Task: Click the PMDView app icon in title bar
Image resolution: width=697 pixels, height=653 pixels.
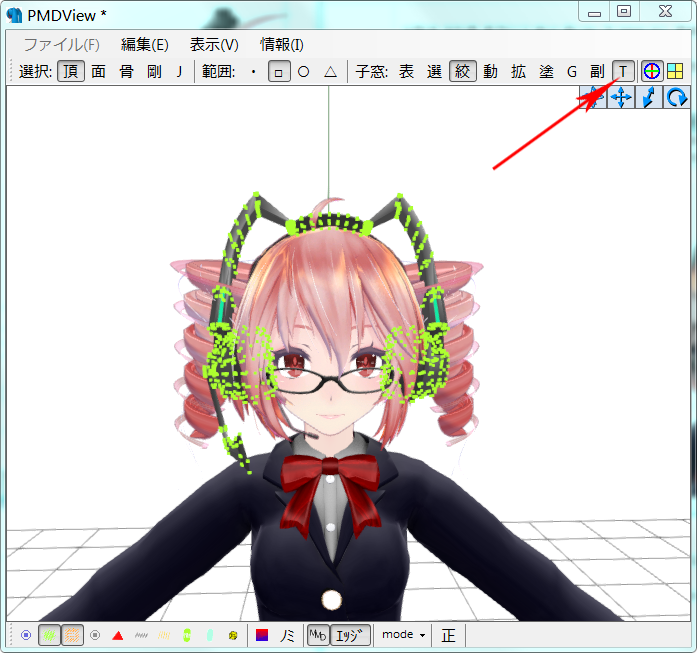Action: pos(14,15)
